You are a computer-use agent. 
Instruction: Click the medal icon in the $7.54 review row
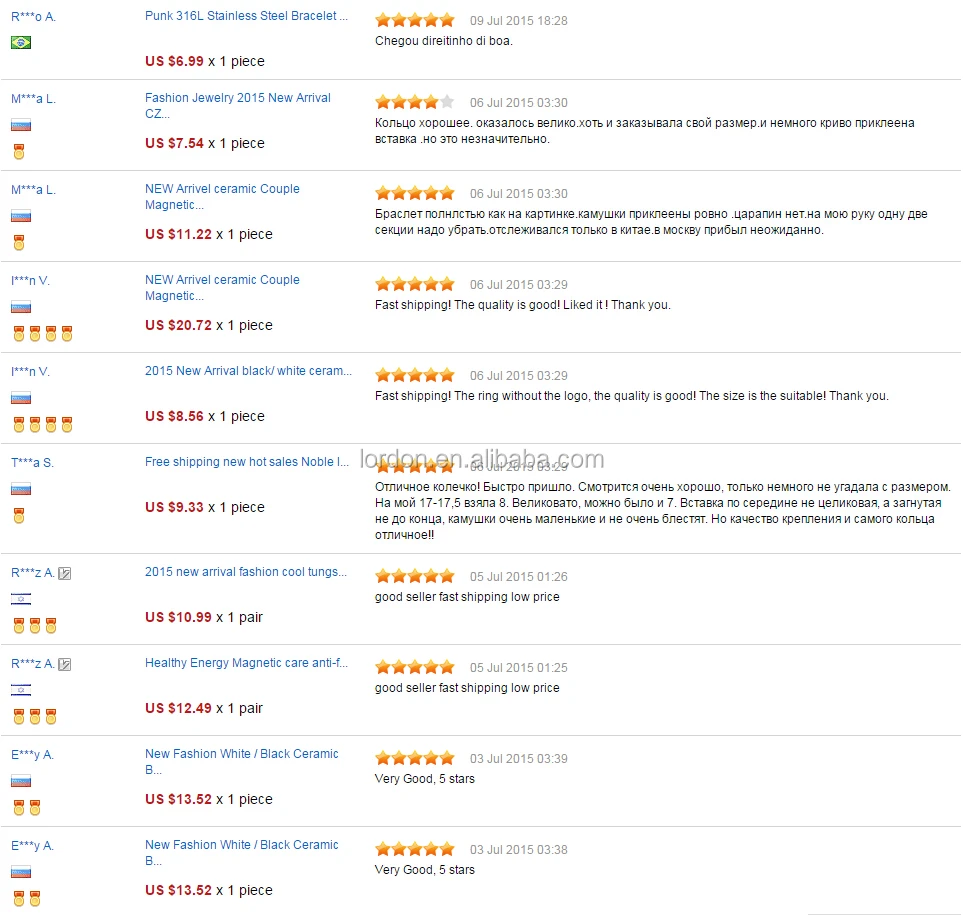(x=18, y=151)
